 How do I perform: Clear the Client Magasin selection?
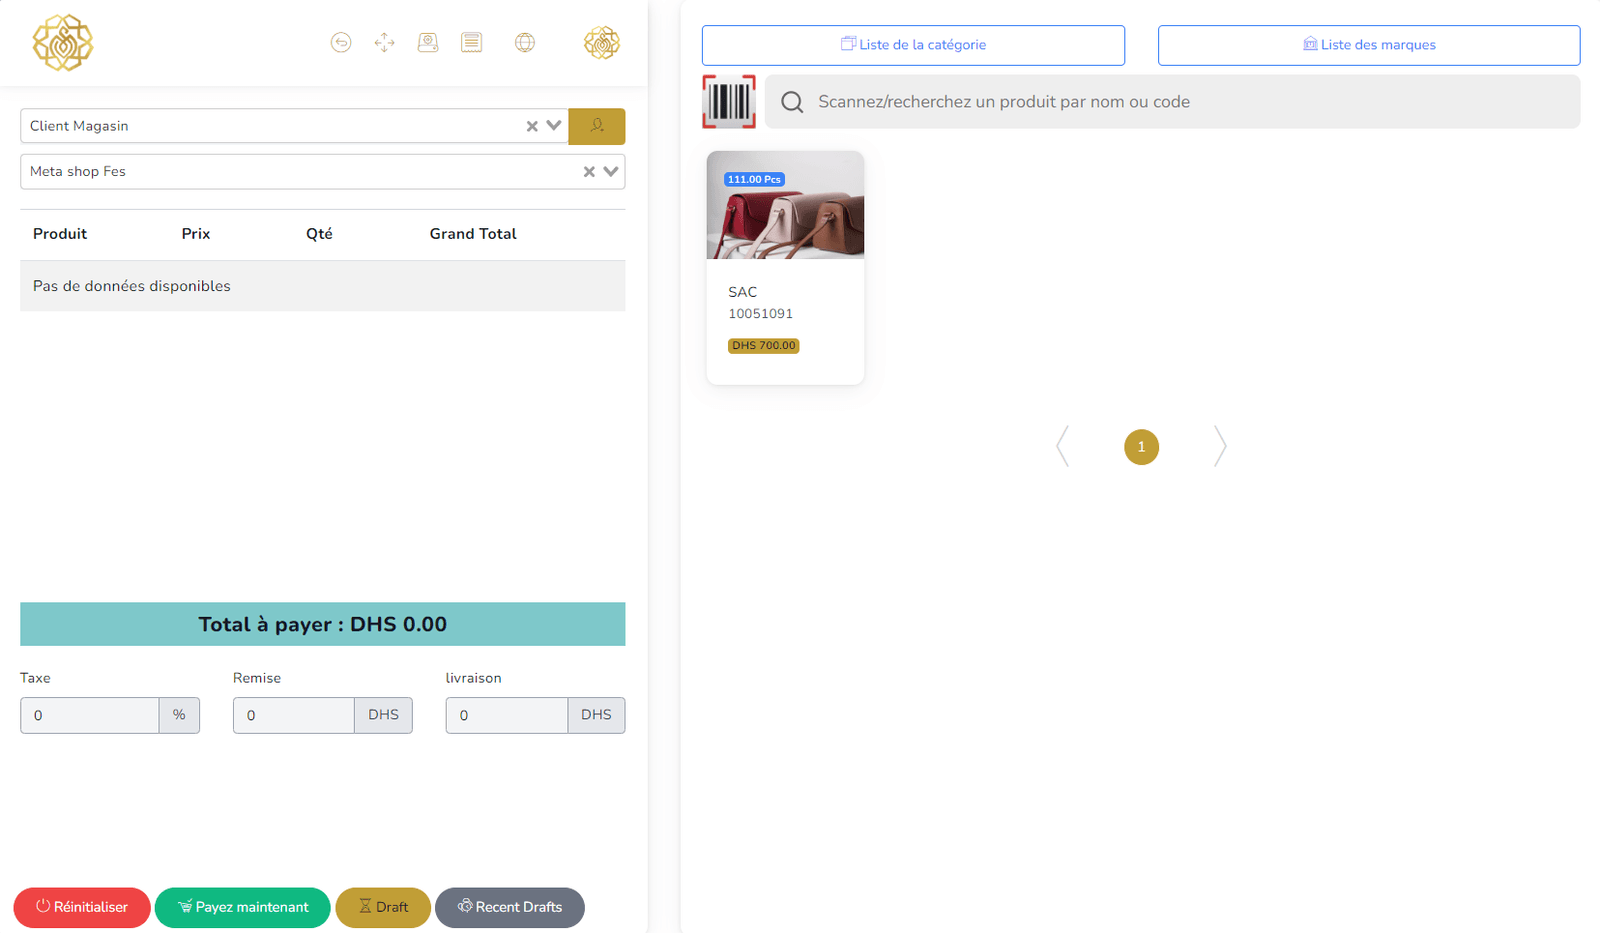532,126
